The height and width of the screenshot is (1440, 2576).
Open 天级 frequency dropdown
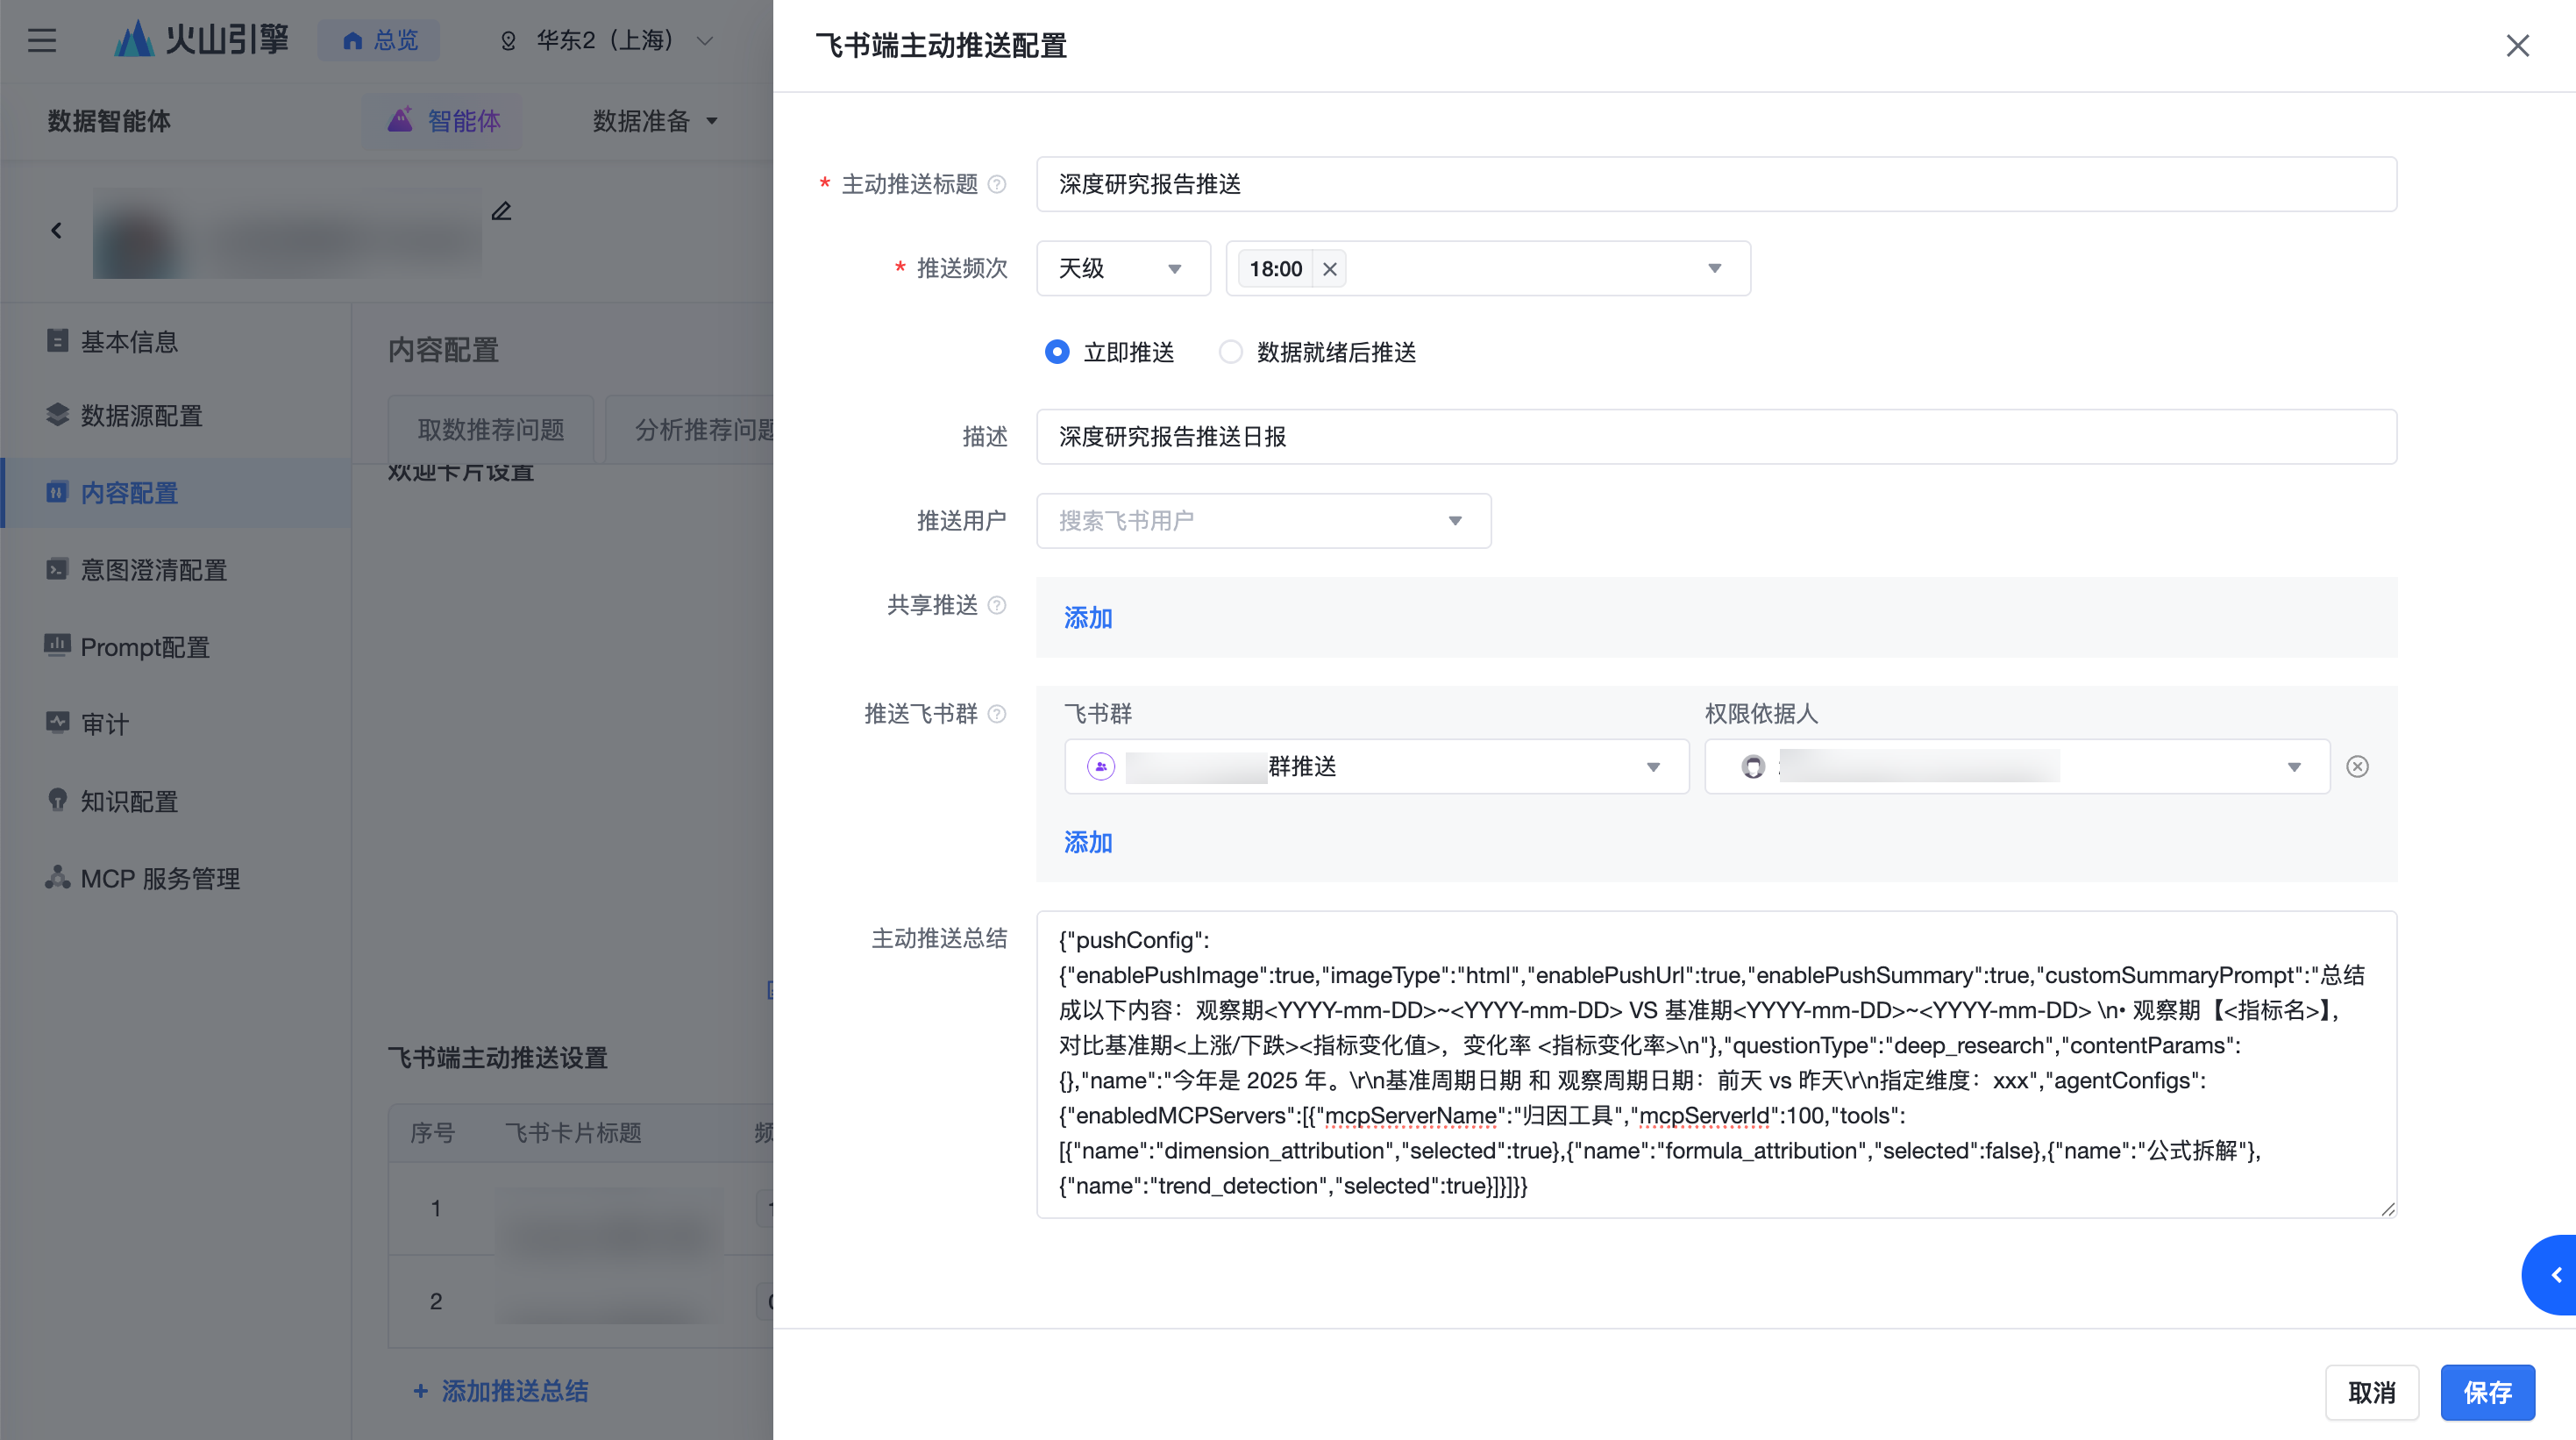(1122, 269)
